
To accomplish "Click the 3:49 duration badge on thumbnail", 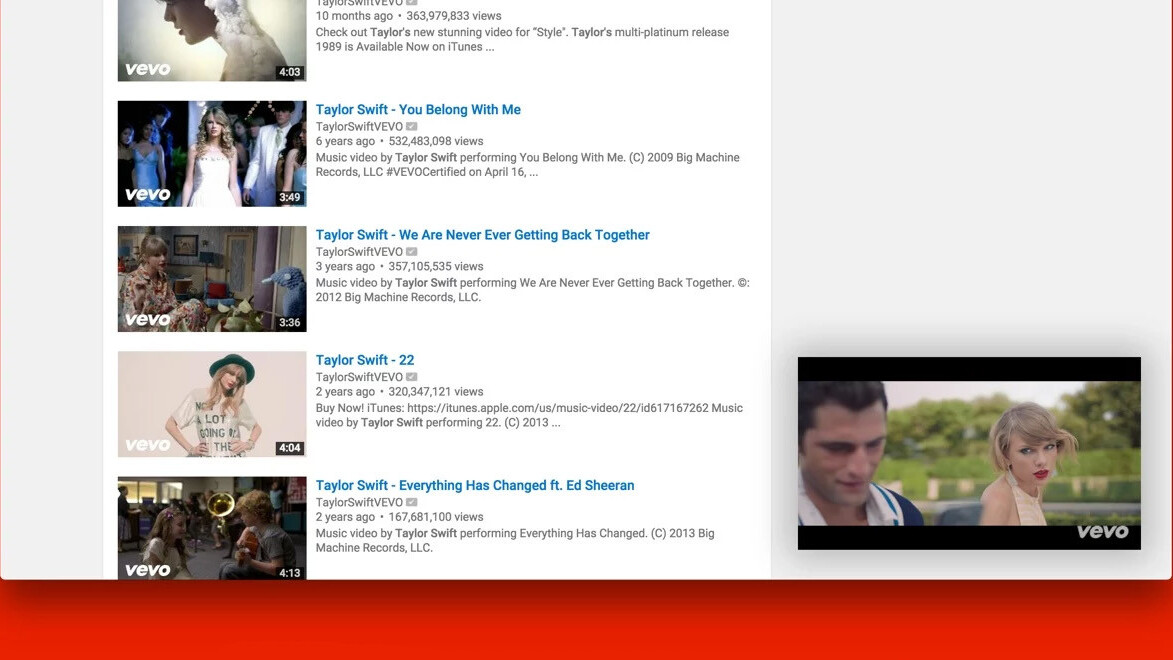I will (289, 197).
